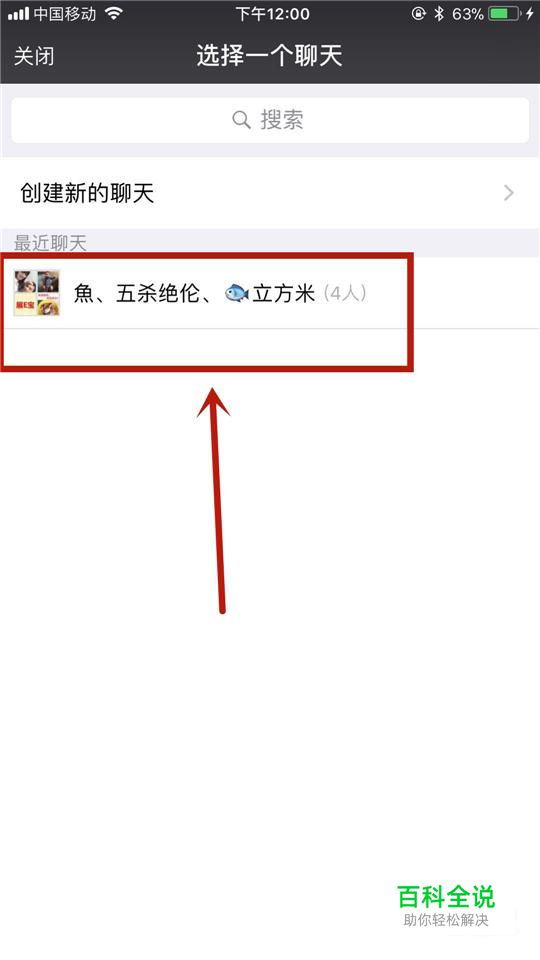Click the Bluetooth status icon
540x960 pixels.
click(438, 13)
